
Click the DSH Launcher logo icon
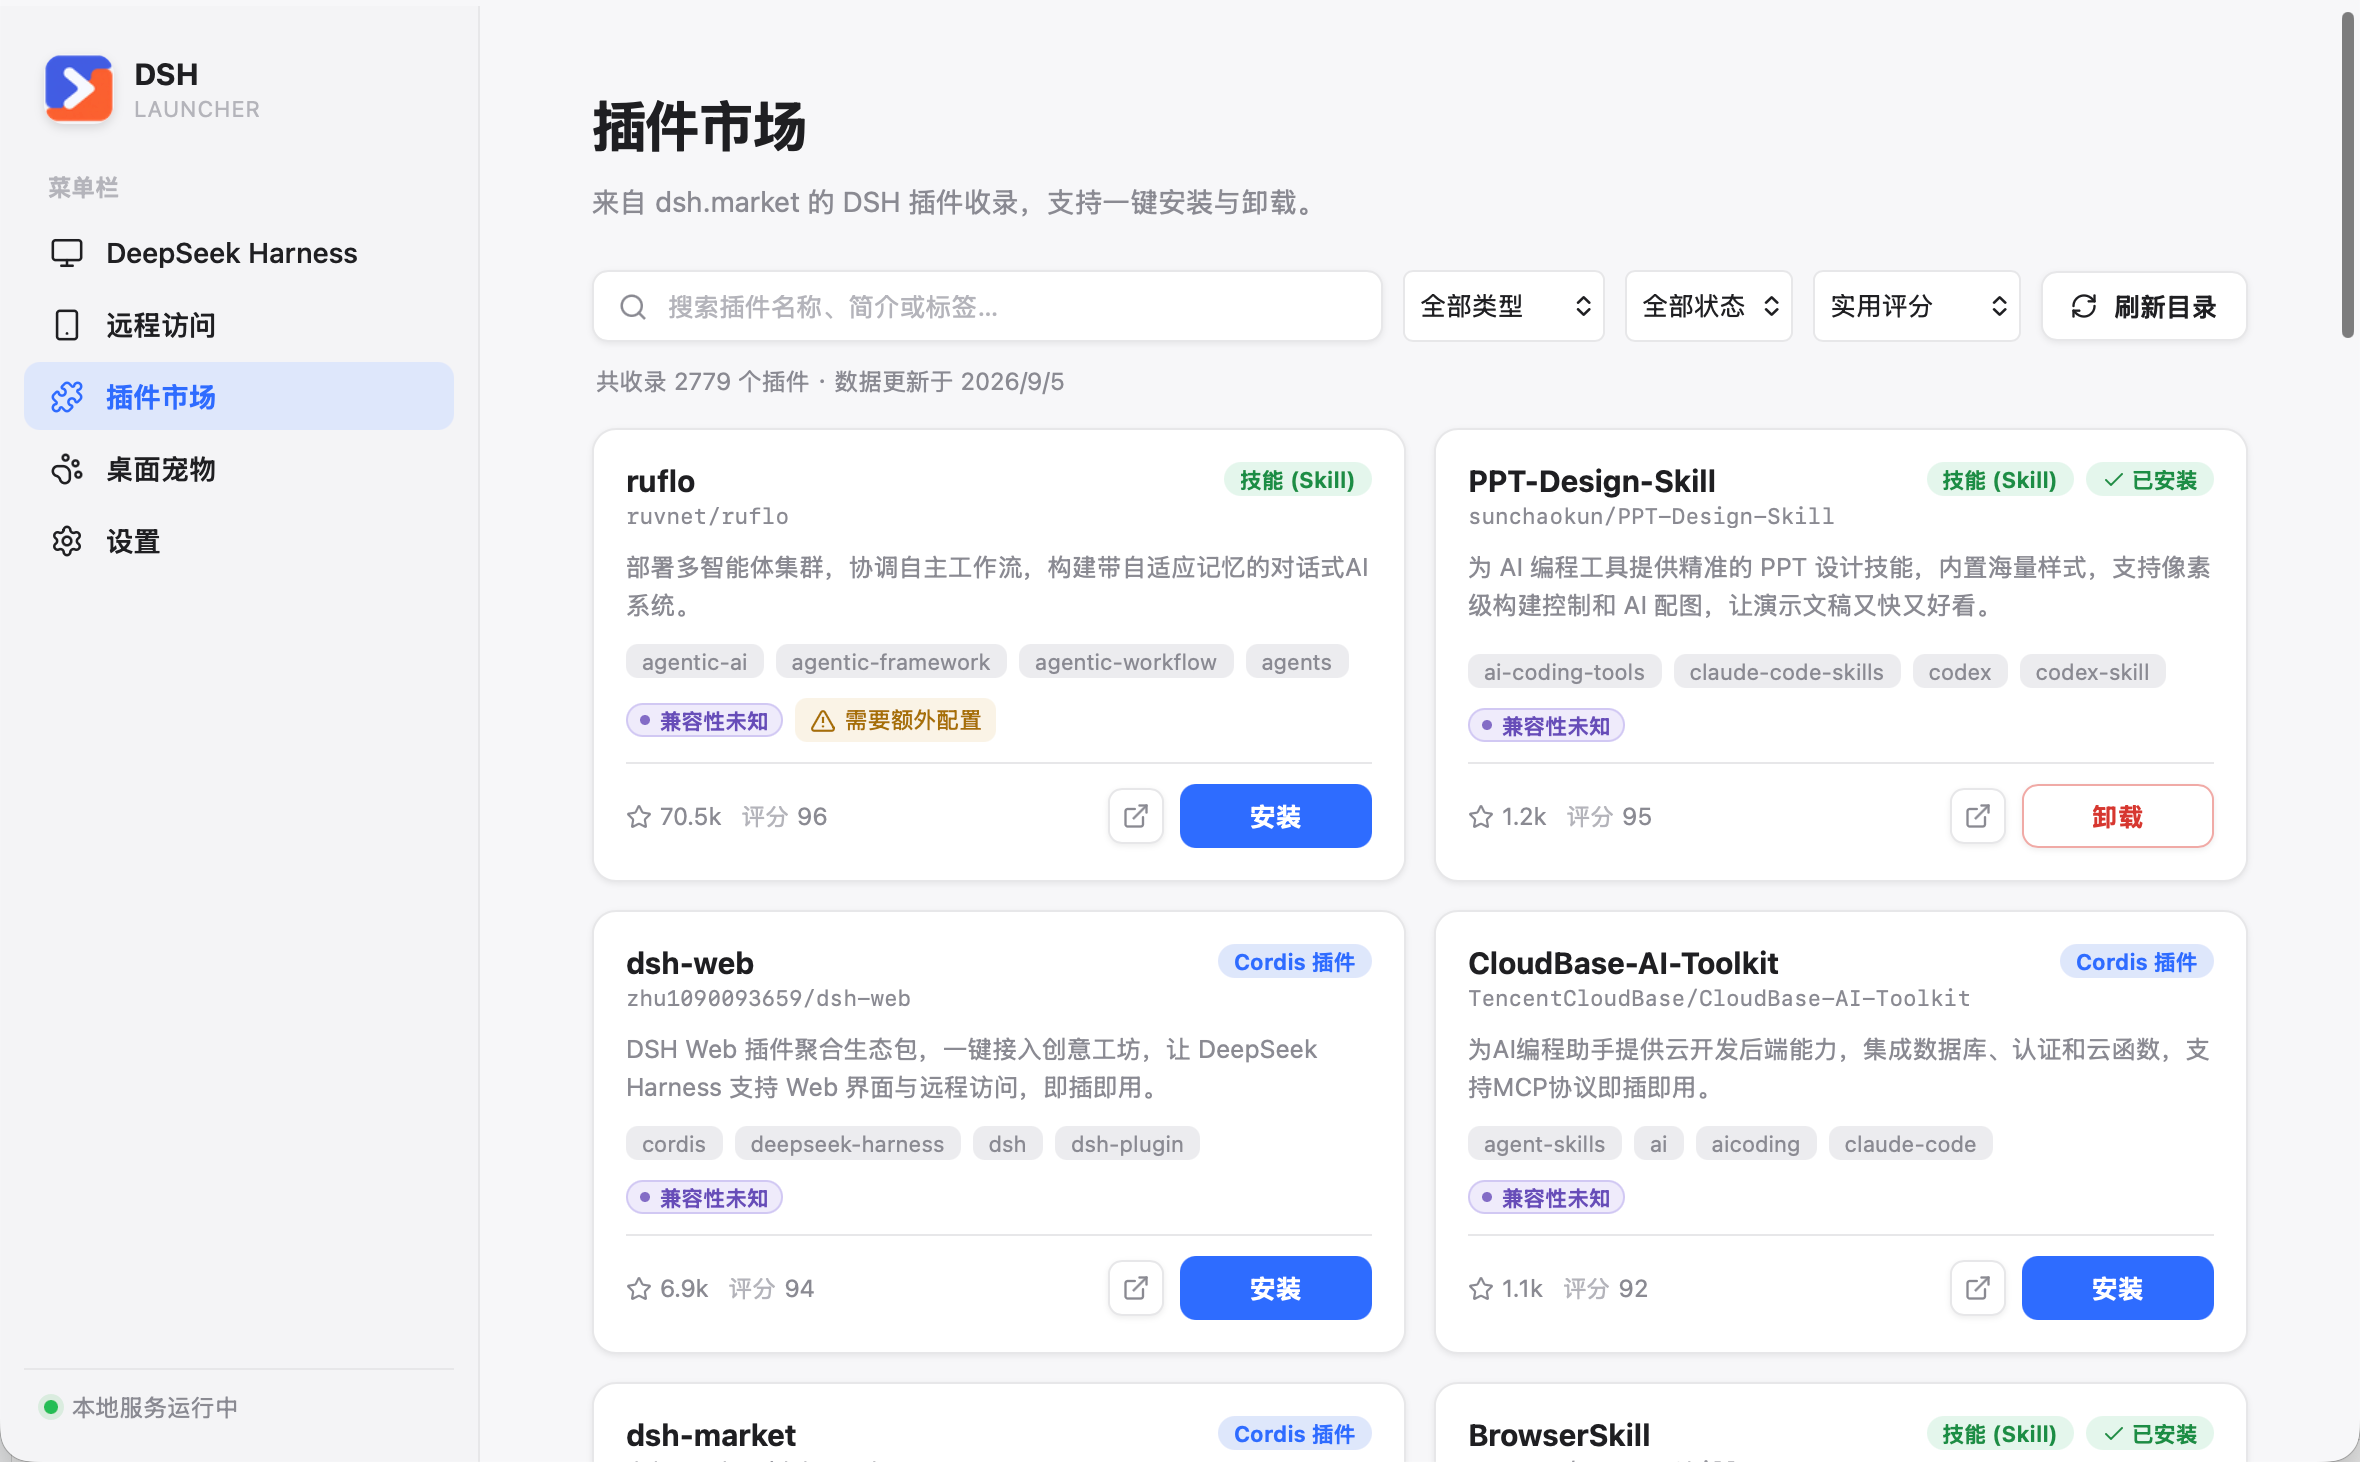pos(78,88)
